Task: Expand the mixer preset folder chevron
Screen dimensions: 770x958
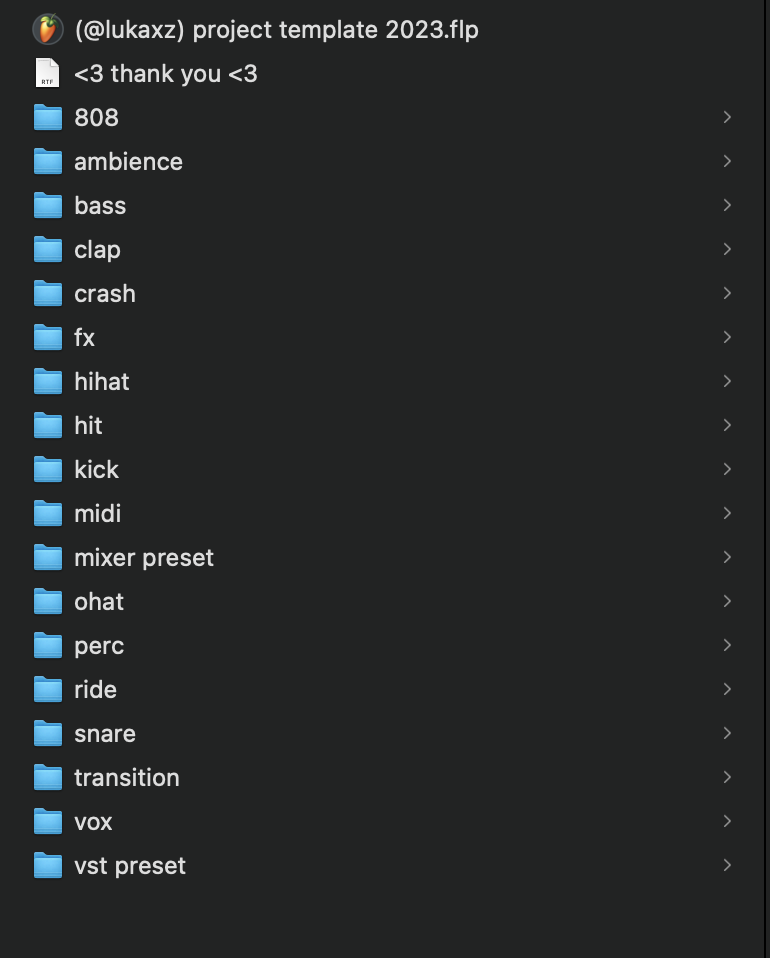Action: click(x=727, y=558)
